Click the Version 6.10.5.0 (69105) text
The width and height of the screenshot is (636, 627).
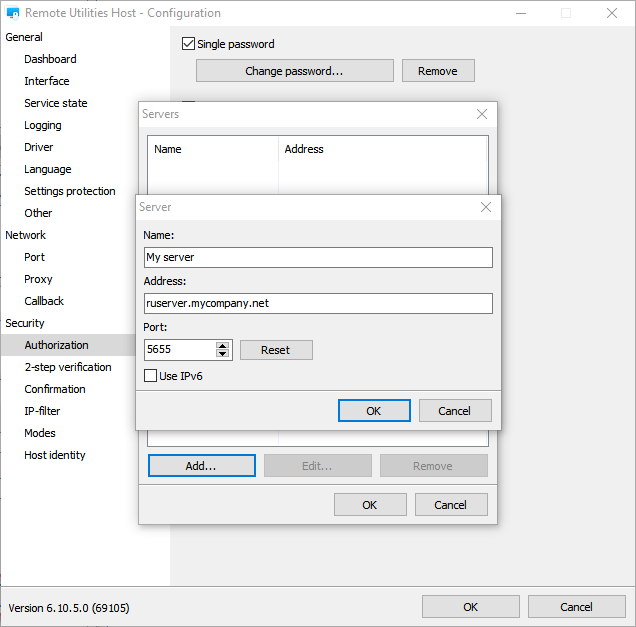tap(69, 608)
